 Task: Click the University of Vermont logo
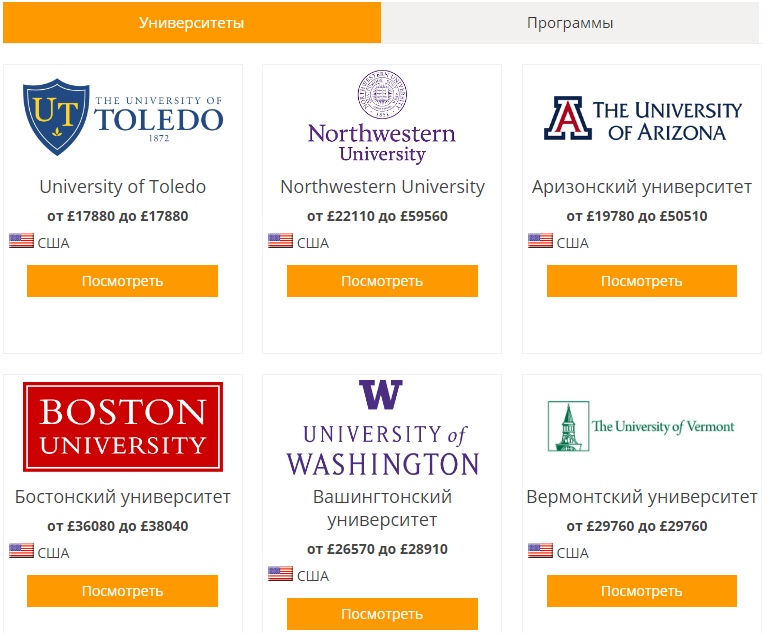[641, 426]
